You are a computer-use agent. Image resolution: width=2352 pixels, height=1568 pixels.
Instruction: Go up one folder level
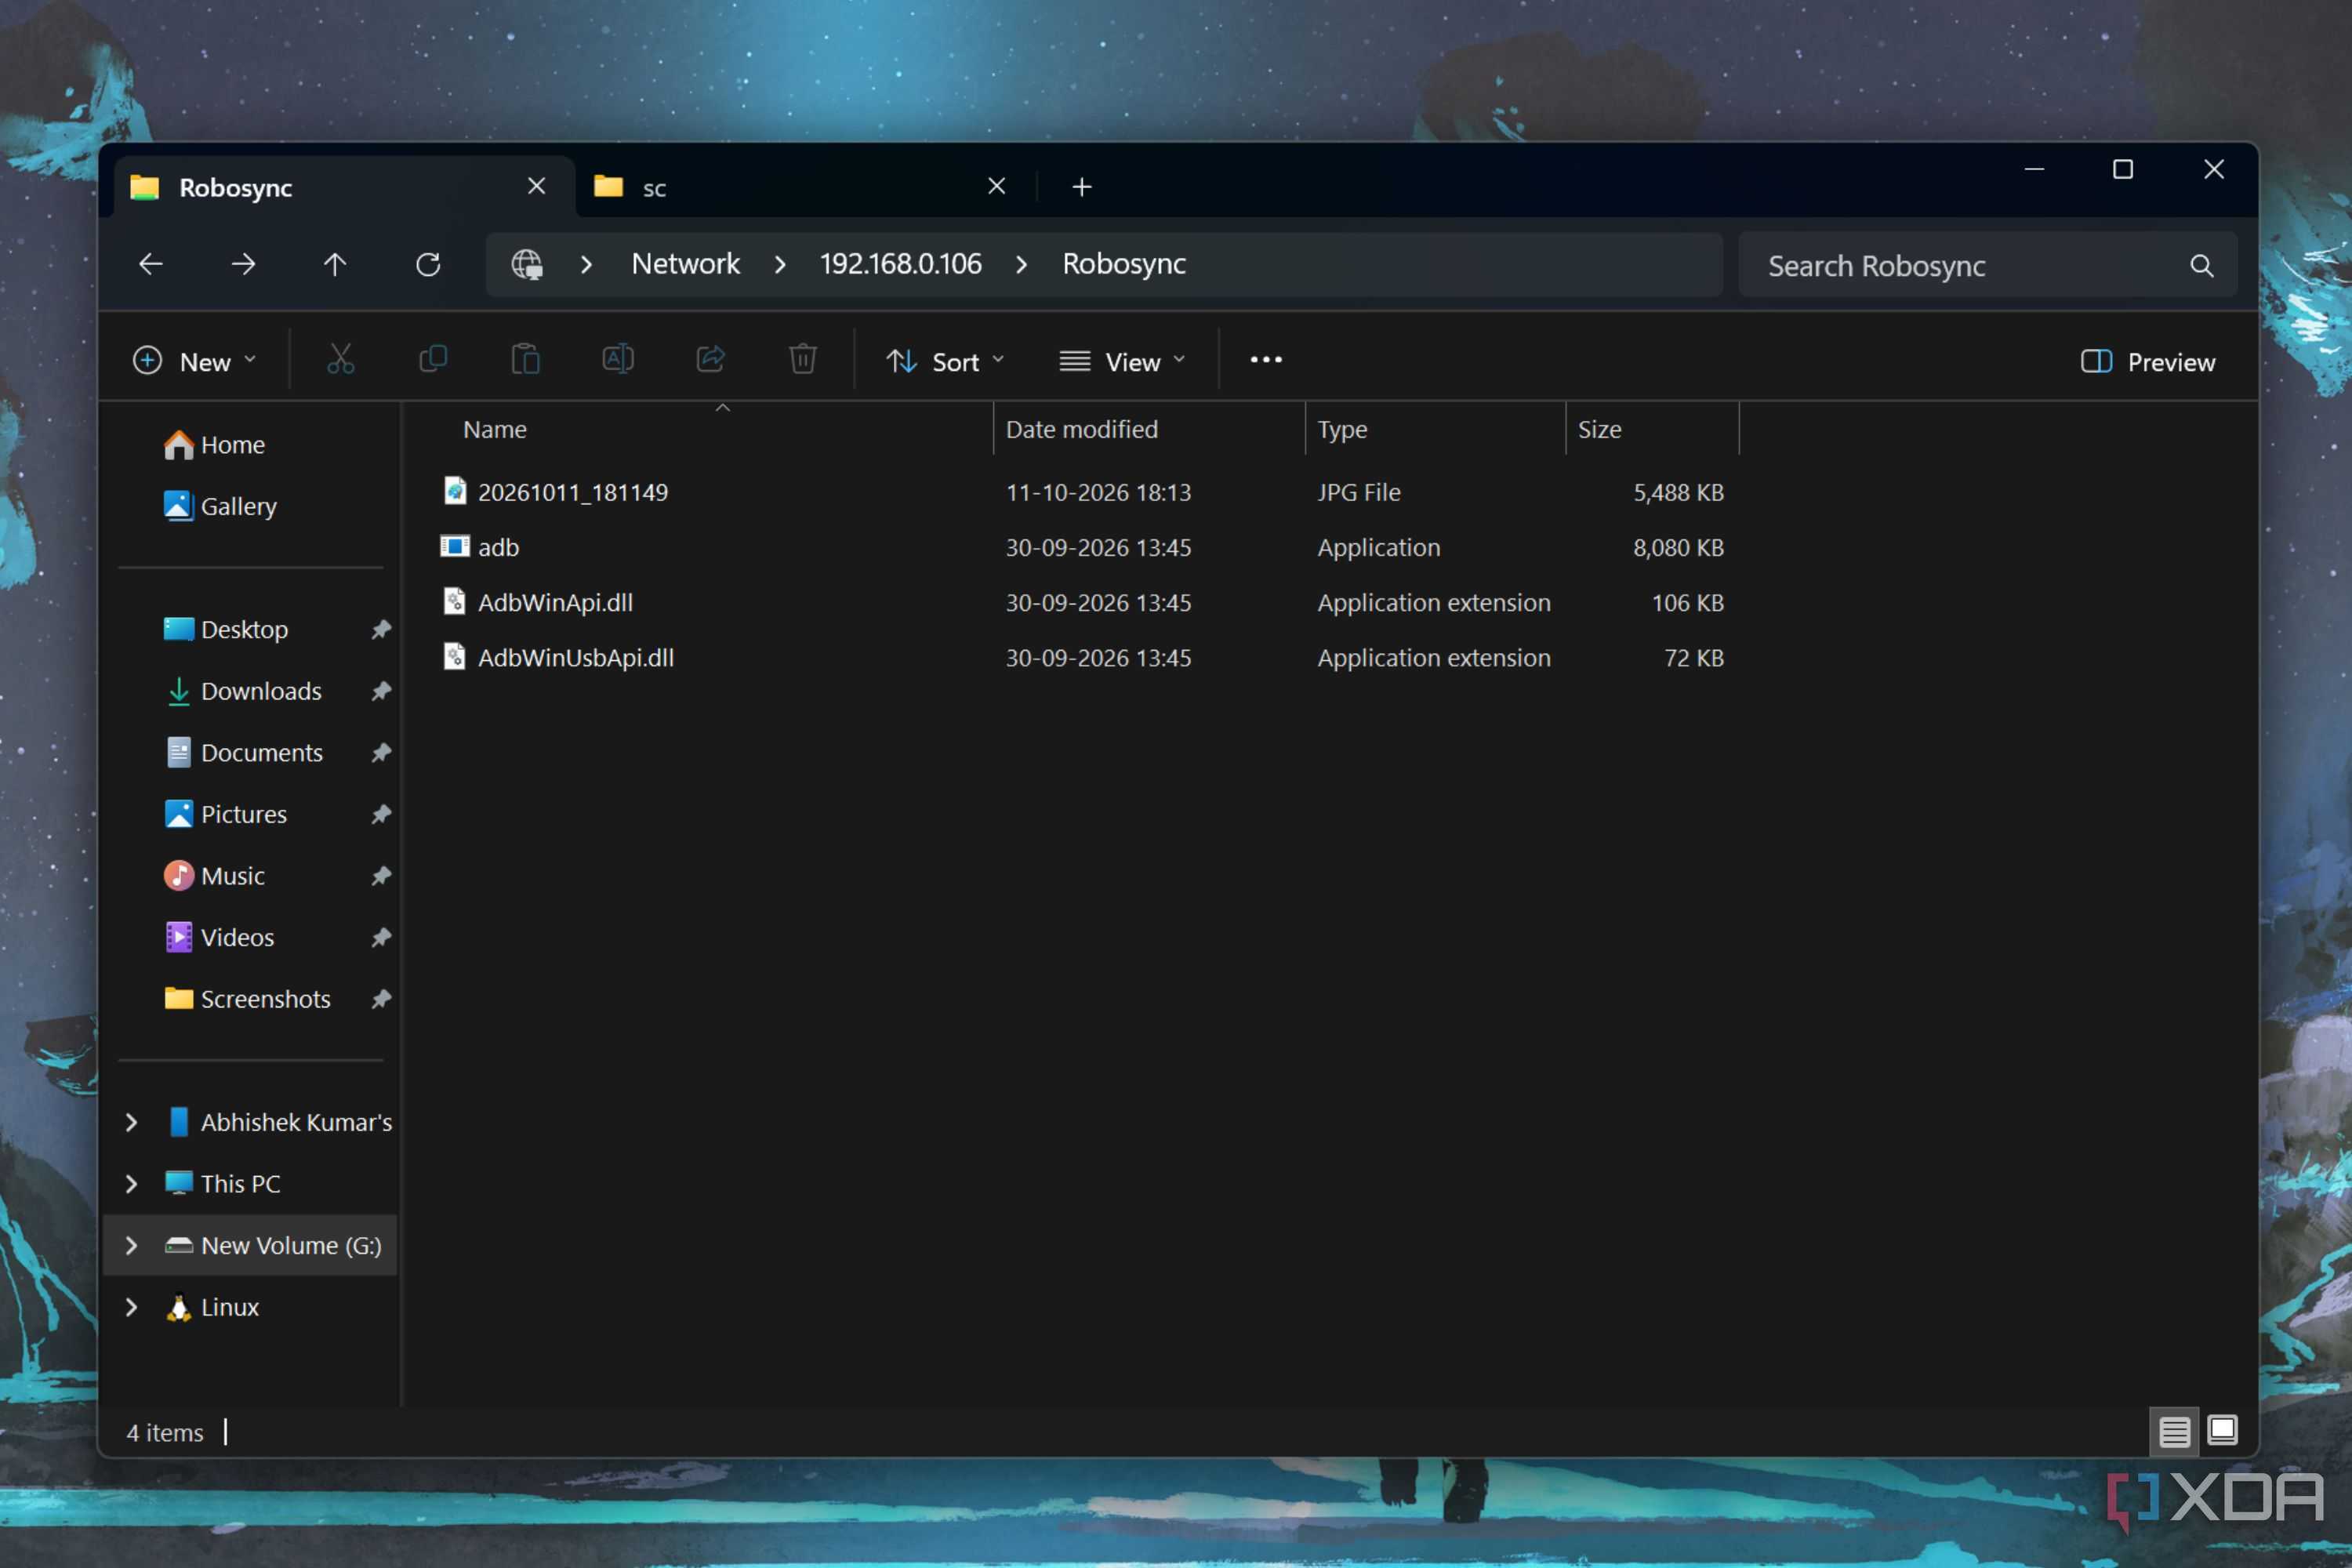pos(335,264)
